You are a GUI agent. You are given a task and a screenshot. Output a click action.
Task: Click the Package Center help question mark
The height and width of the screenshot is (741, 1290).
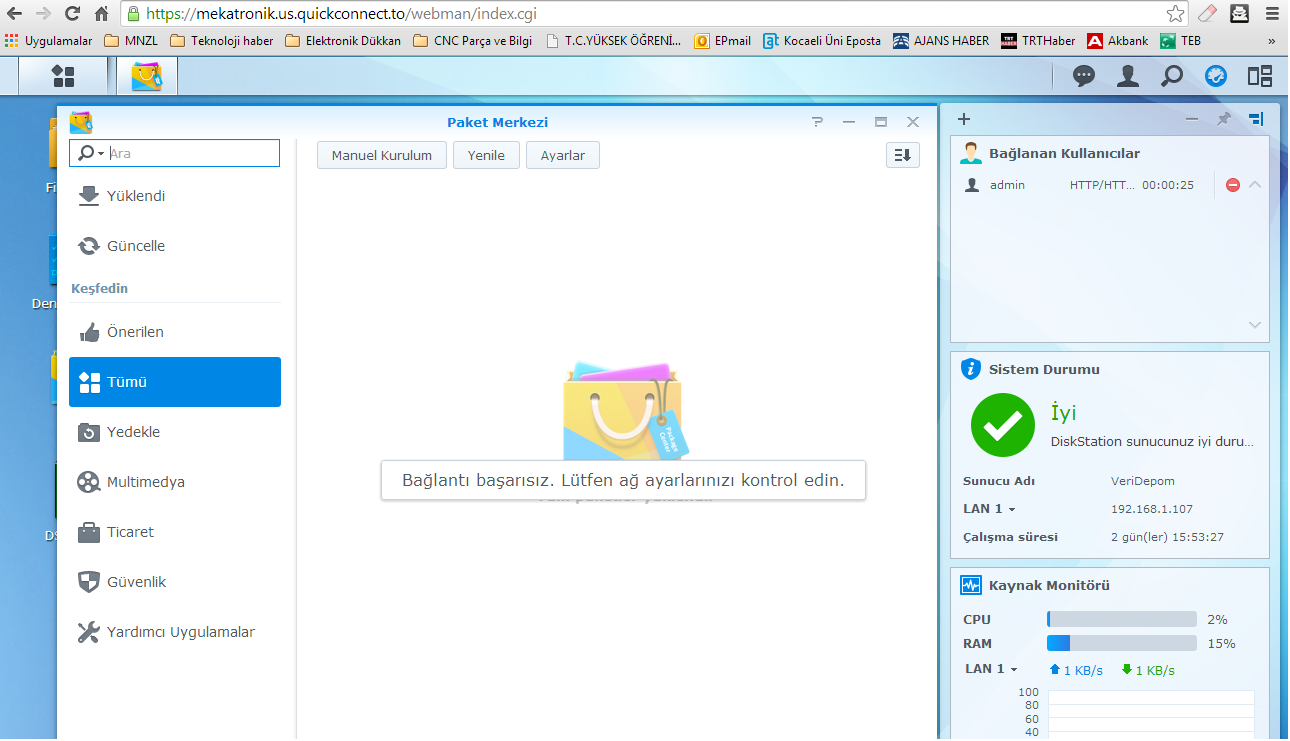pos(817,122)
